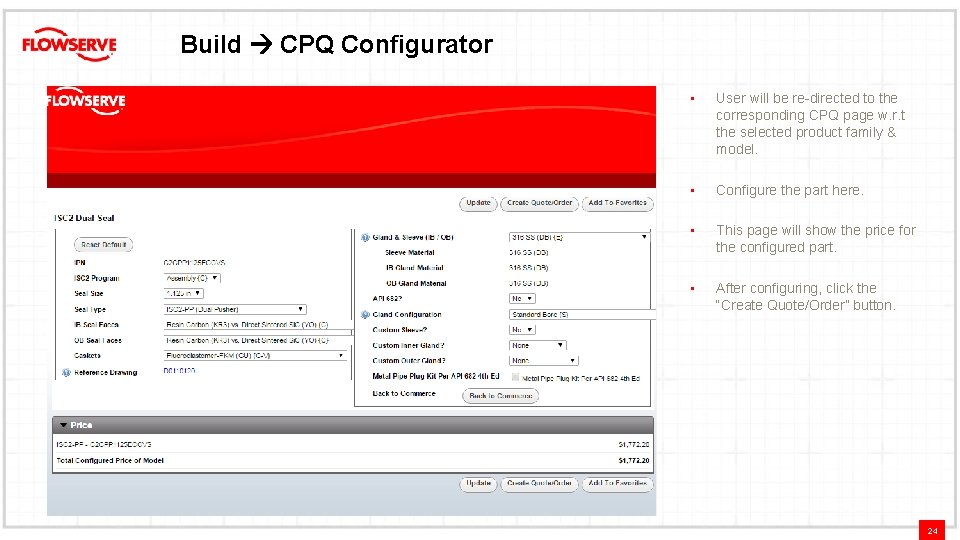Click the help icon beside Gland & Sleeve
960x540 pixels.
click(366, 238)
